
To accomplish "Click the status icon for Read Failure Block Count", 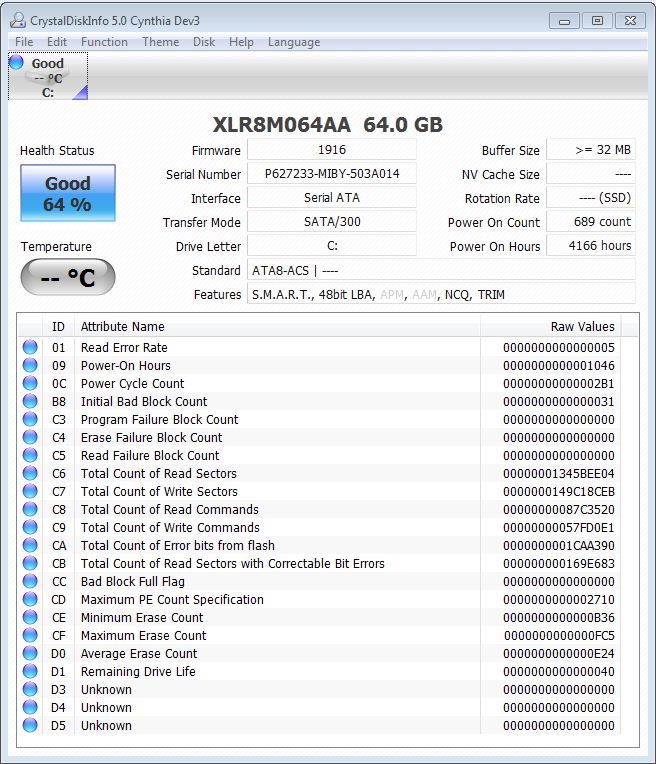I will (x=30, y=455).
